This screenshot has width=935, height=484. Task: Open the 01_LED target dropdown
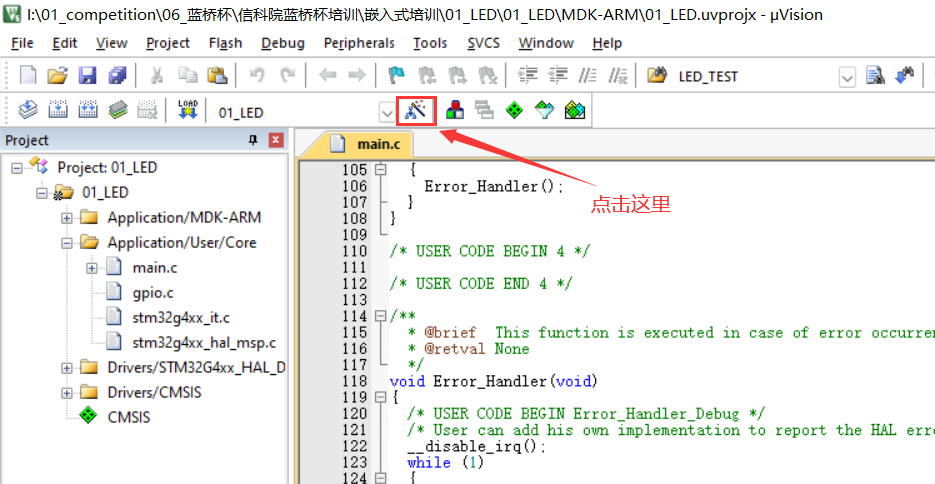click(386, 112)
